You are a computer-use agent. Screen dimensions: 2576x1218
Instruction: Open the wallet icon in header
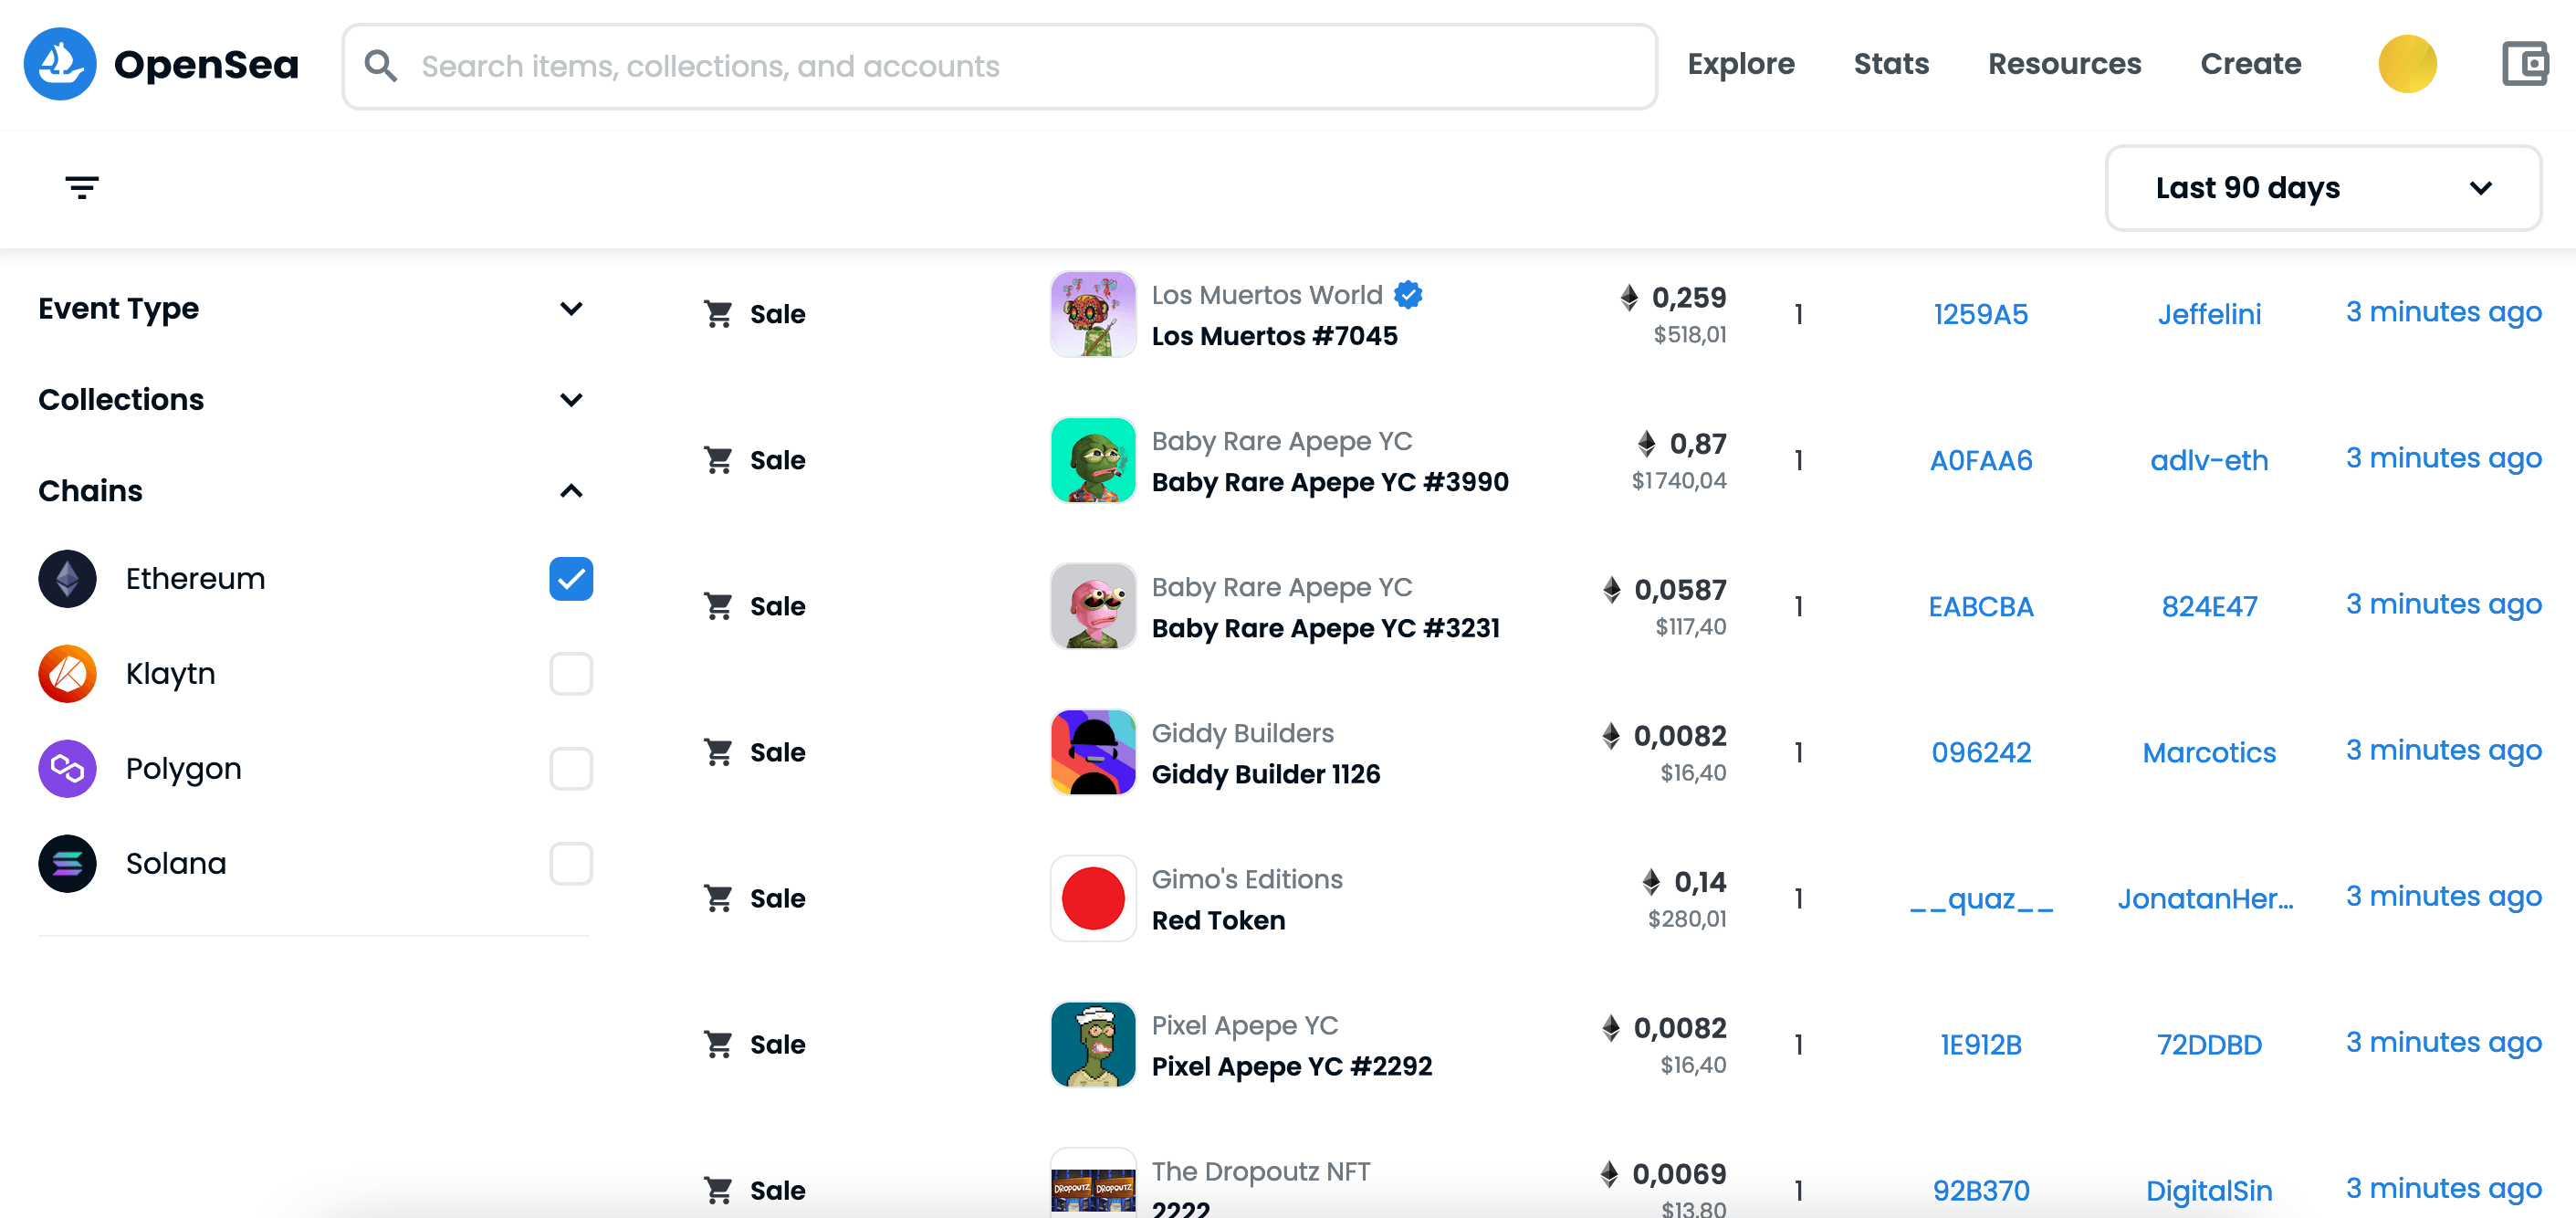pyautogui.click(x=2523, y=64)
